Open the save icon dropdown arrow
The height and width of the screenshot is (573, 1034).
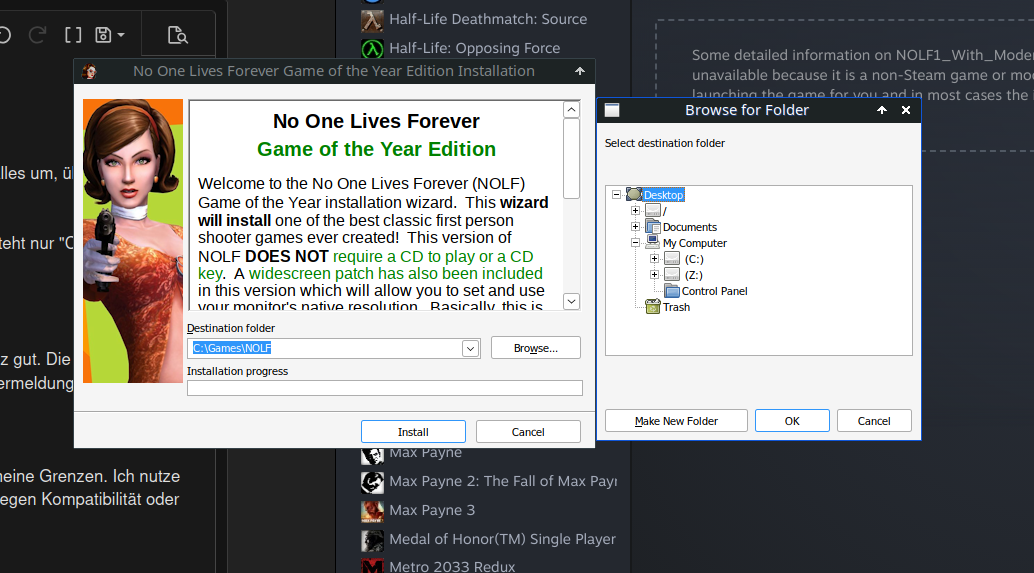[121, 35]
